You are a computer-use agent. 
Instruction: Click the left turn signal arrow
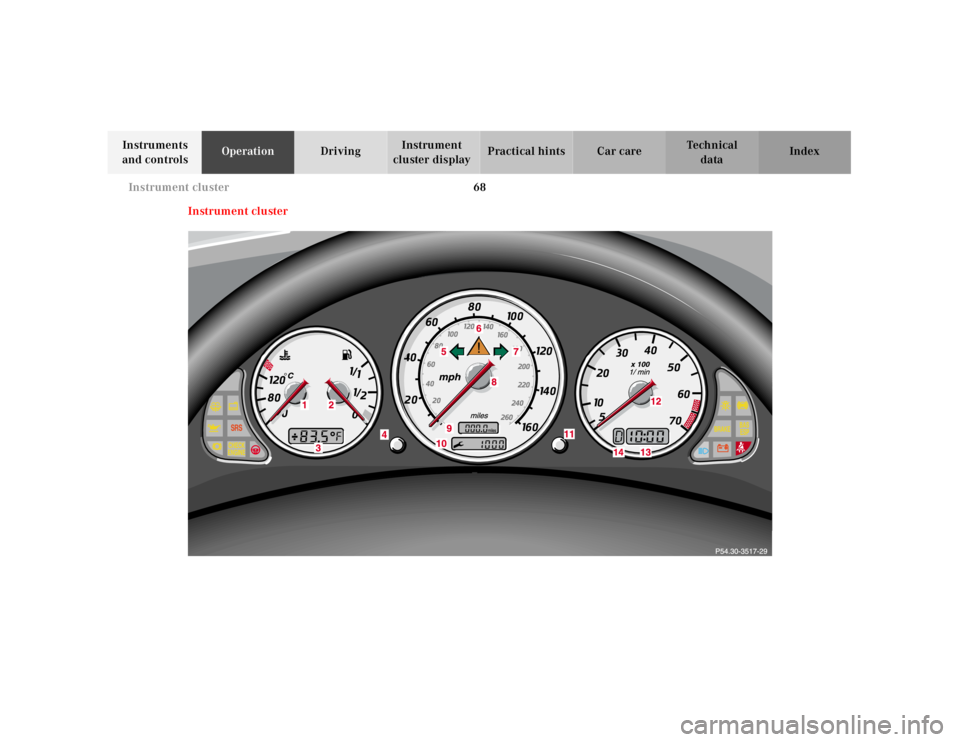click(457, 351)
